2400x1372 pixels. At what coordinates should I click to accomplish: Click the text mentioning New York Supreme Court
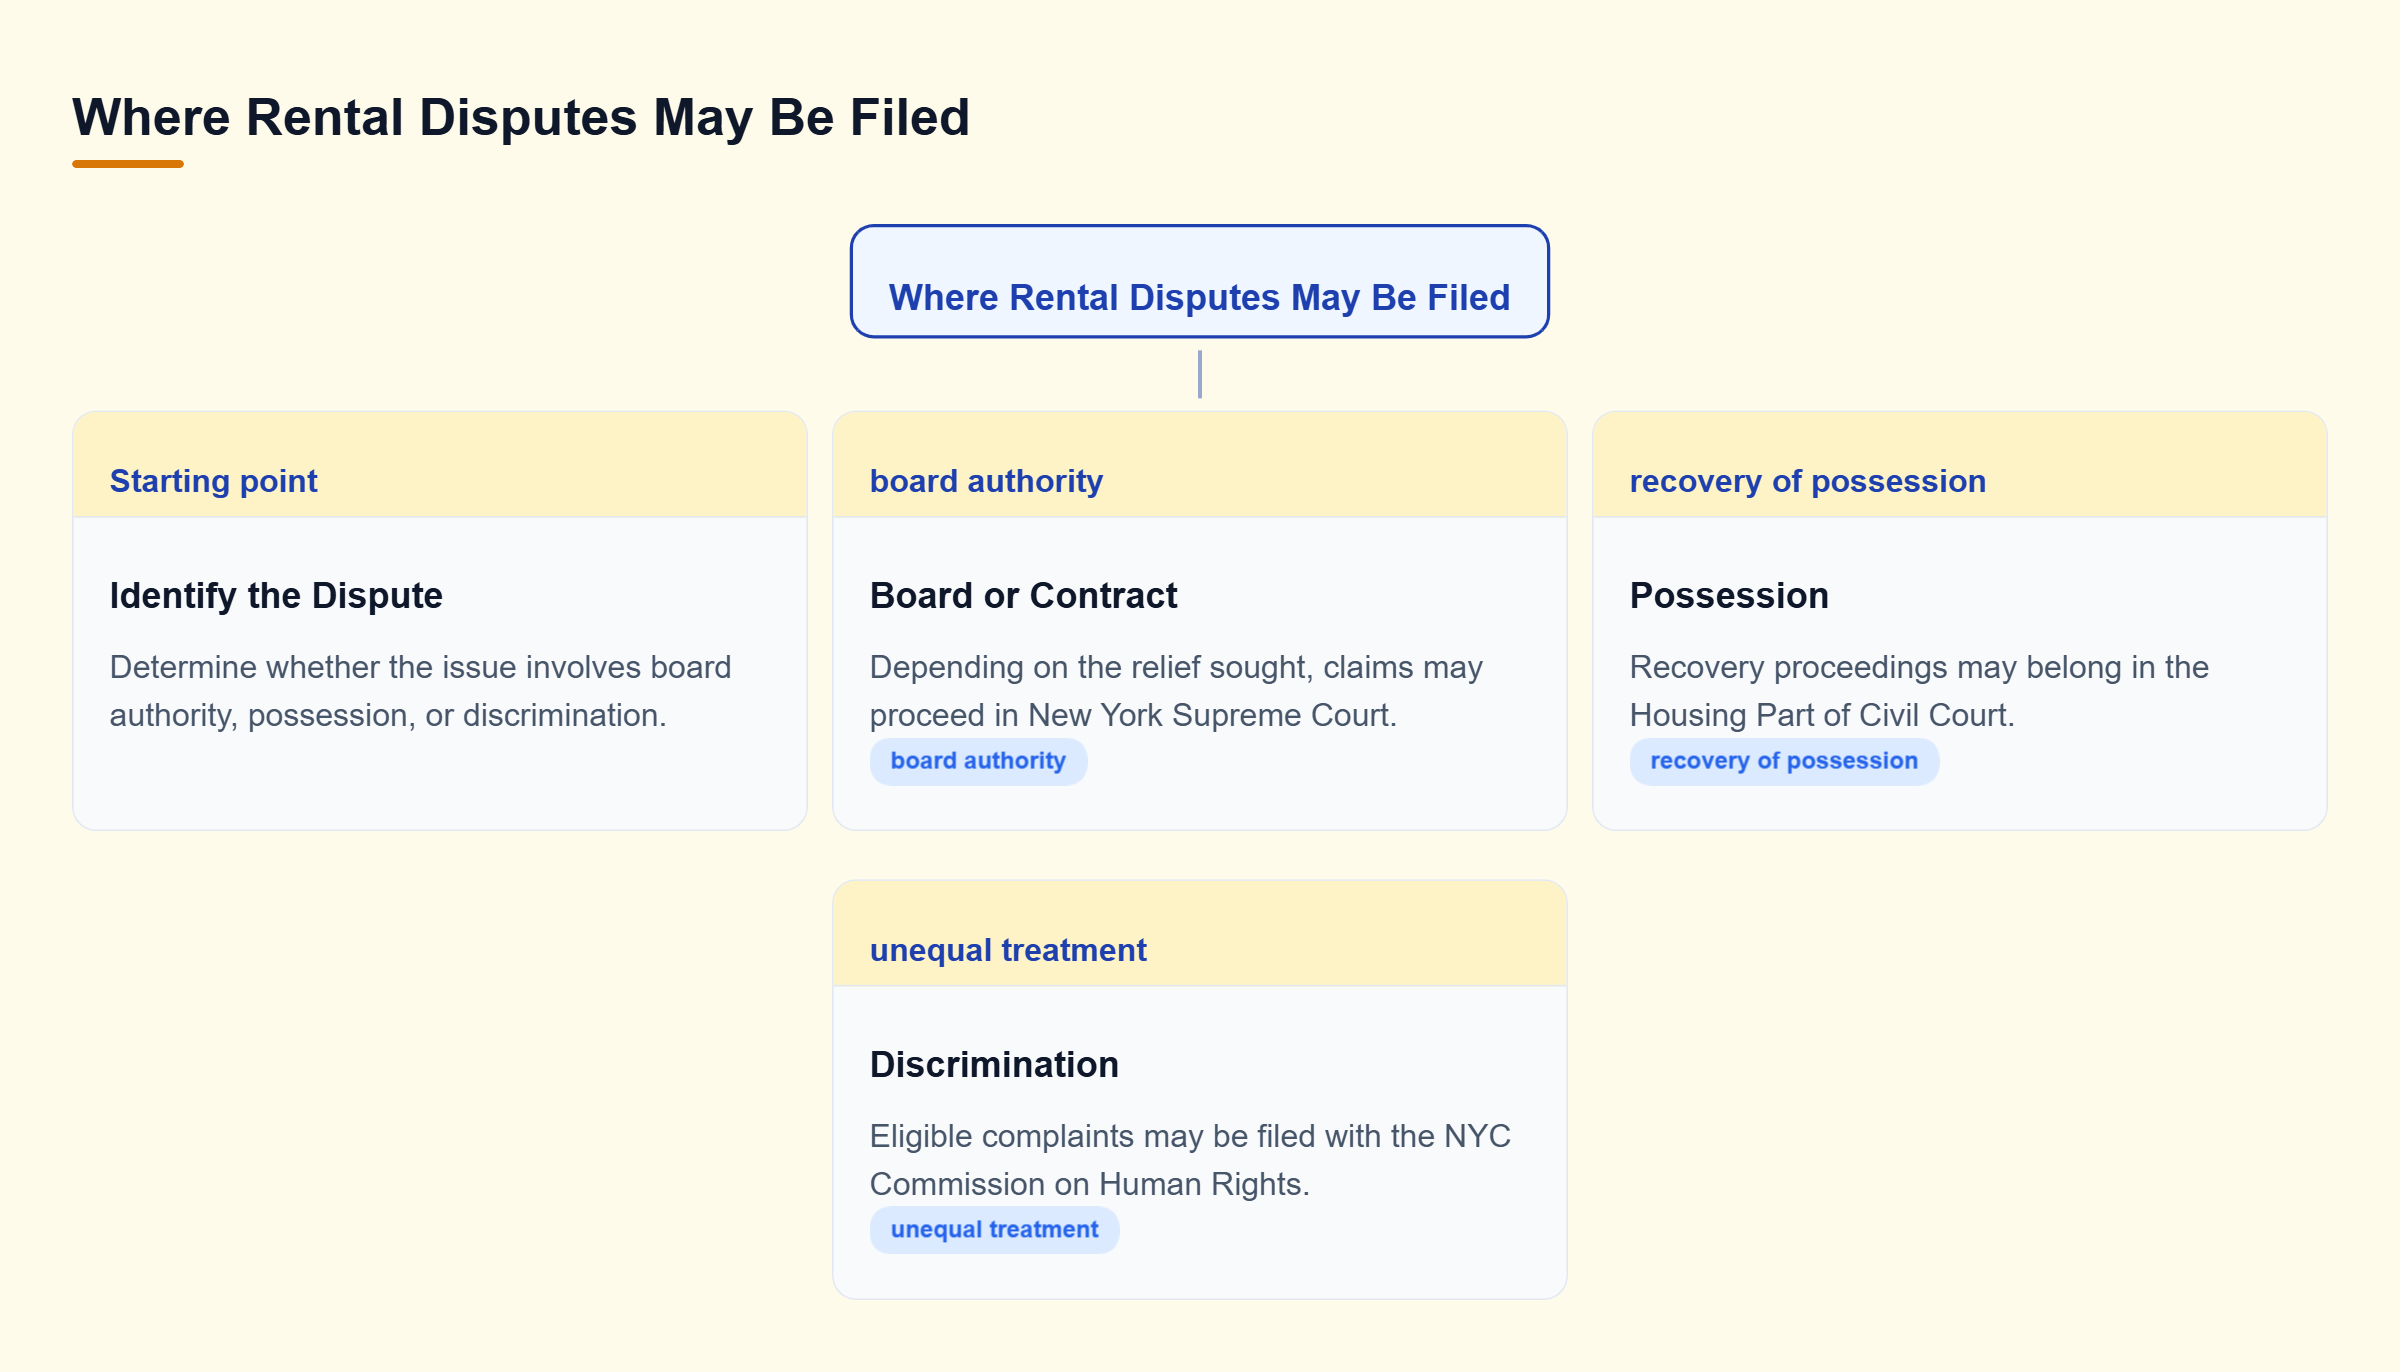point(1176,691)
